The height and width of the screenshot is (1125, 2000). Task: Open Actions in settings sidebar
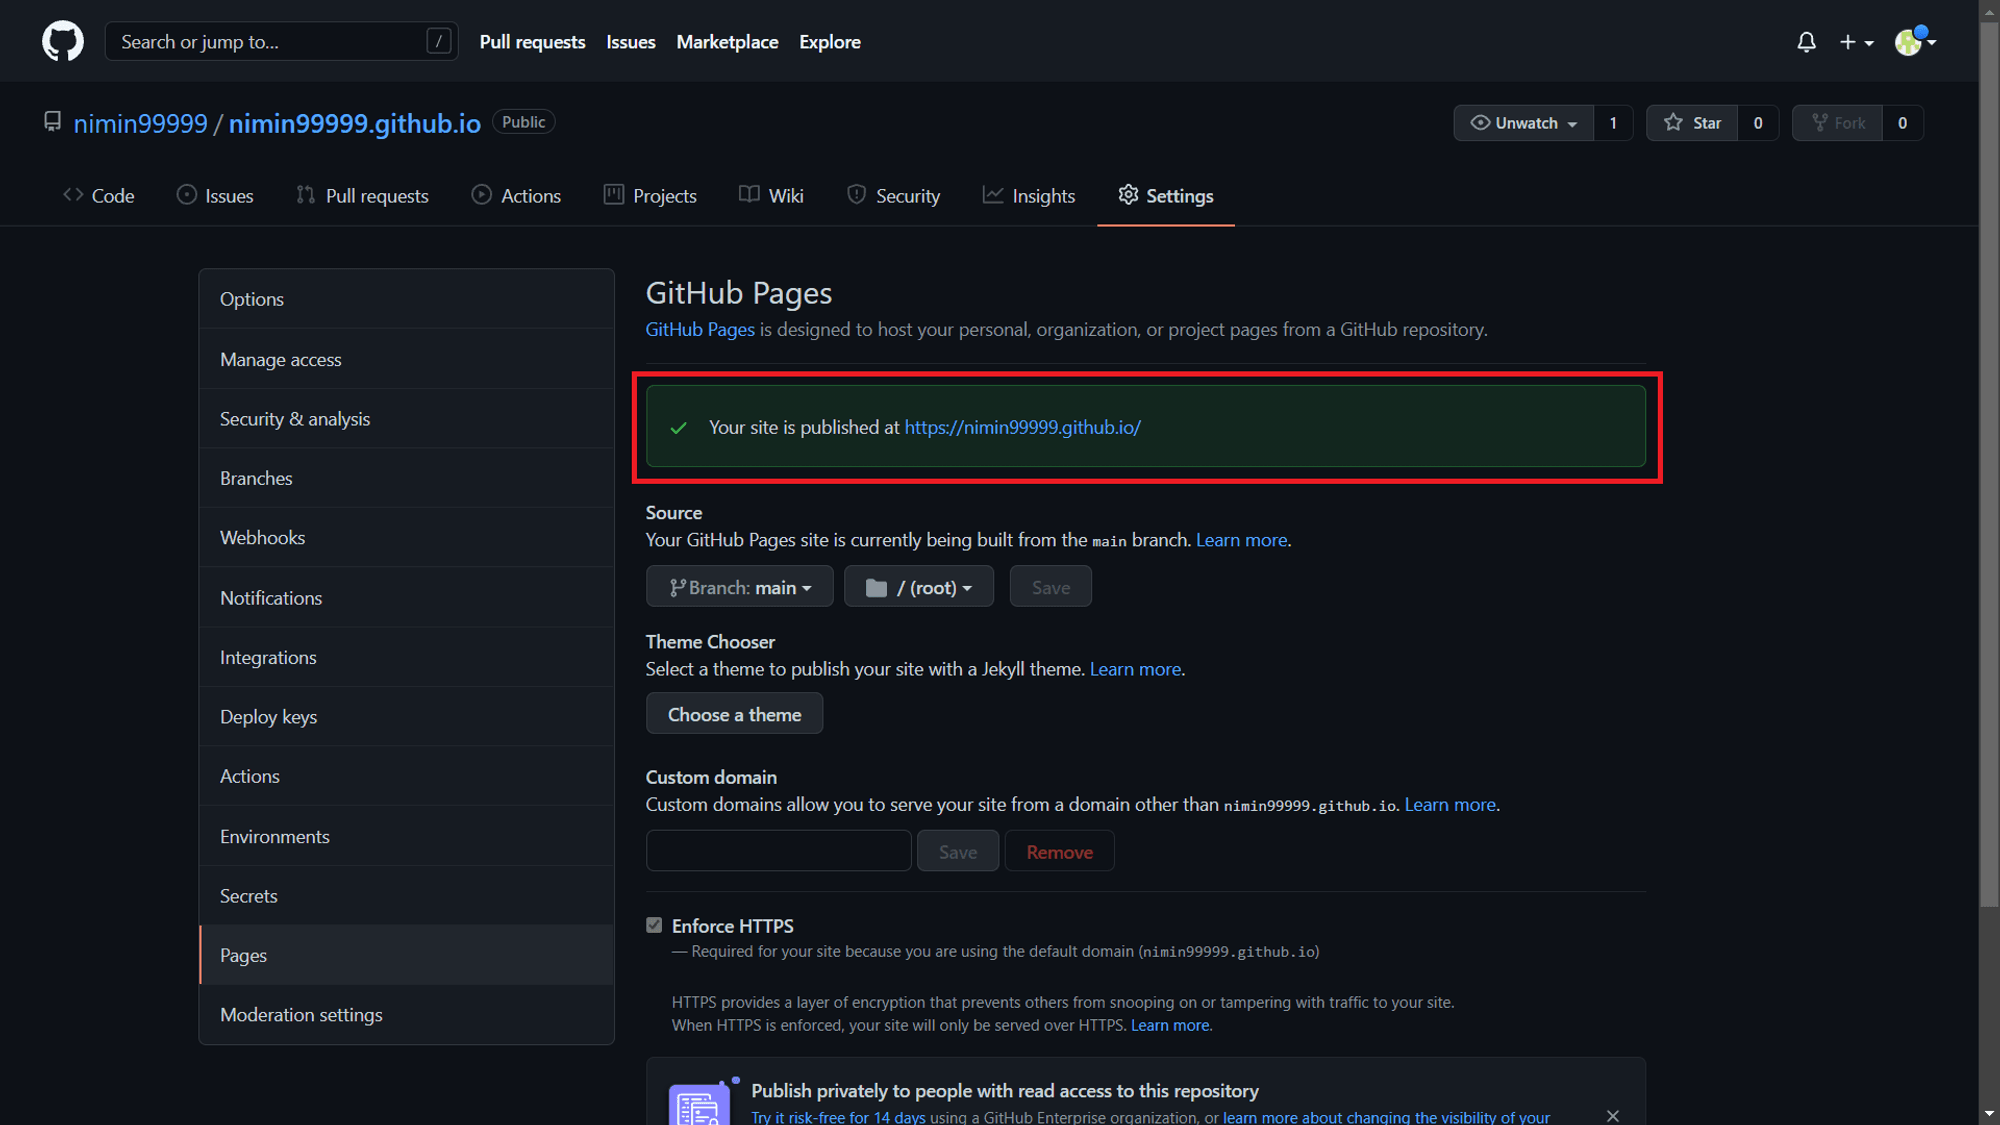pyautogui.click(x=406, y=776)
